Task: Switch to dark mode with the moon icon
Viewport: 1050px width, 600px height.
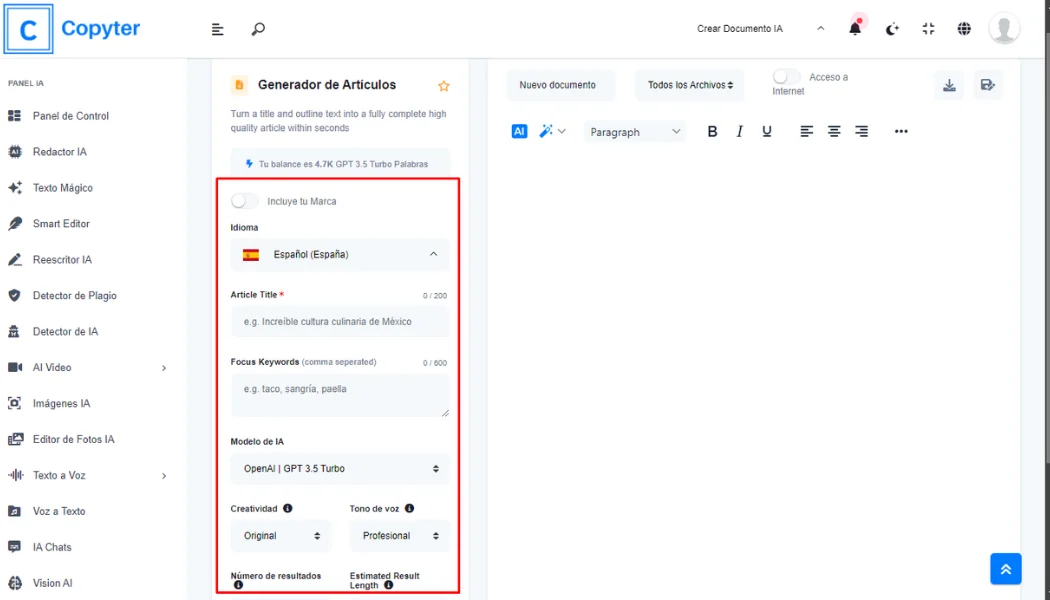Action: click(891, 29)
